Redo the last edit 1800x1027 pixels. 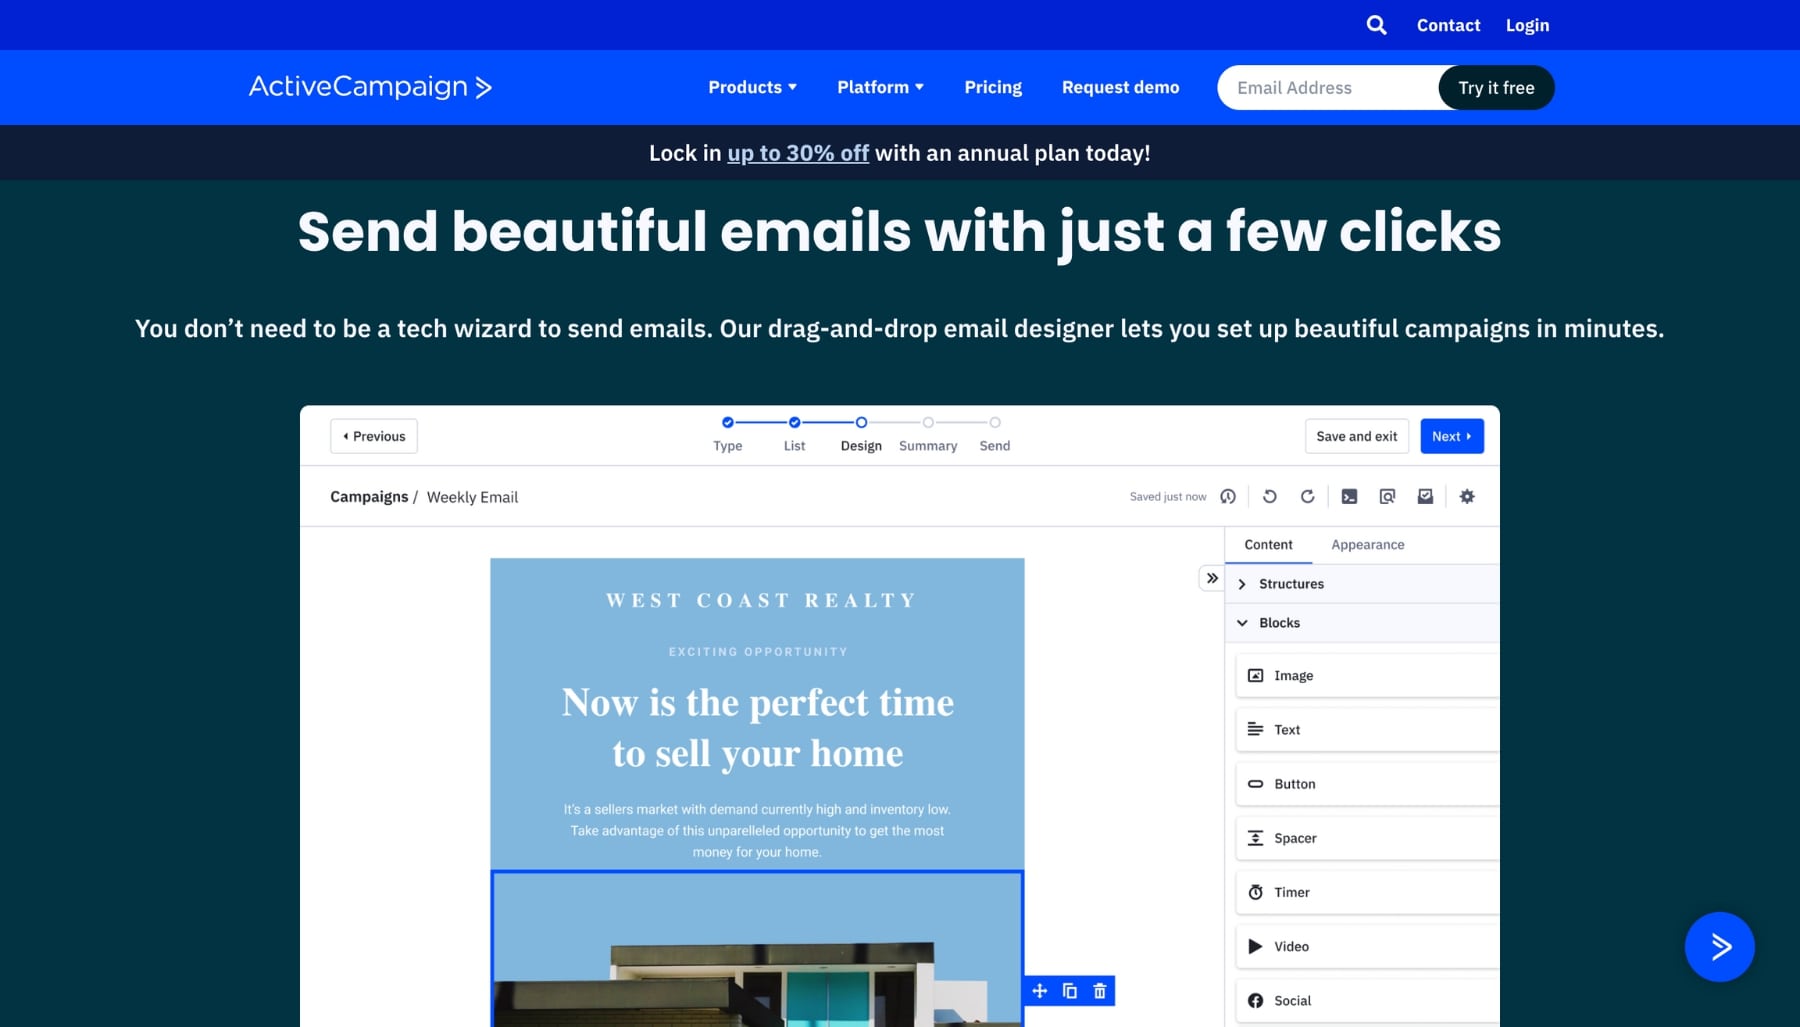click(1307, 496)
